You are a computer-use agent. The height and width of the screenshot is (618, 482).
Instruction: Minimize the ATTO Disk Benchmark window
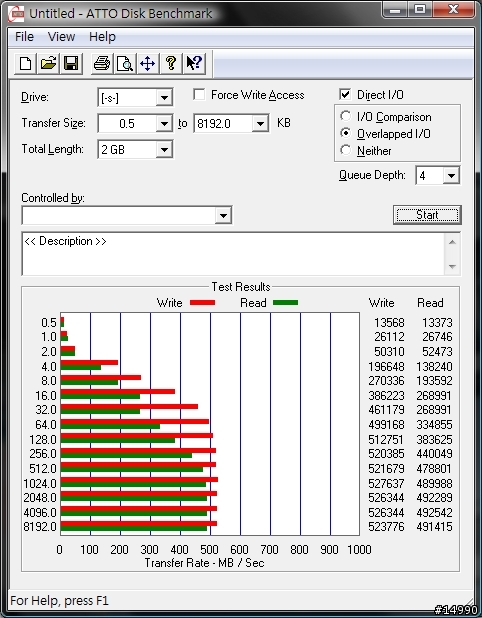pyautogui.click(x=396, y=9)
